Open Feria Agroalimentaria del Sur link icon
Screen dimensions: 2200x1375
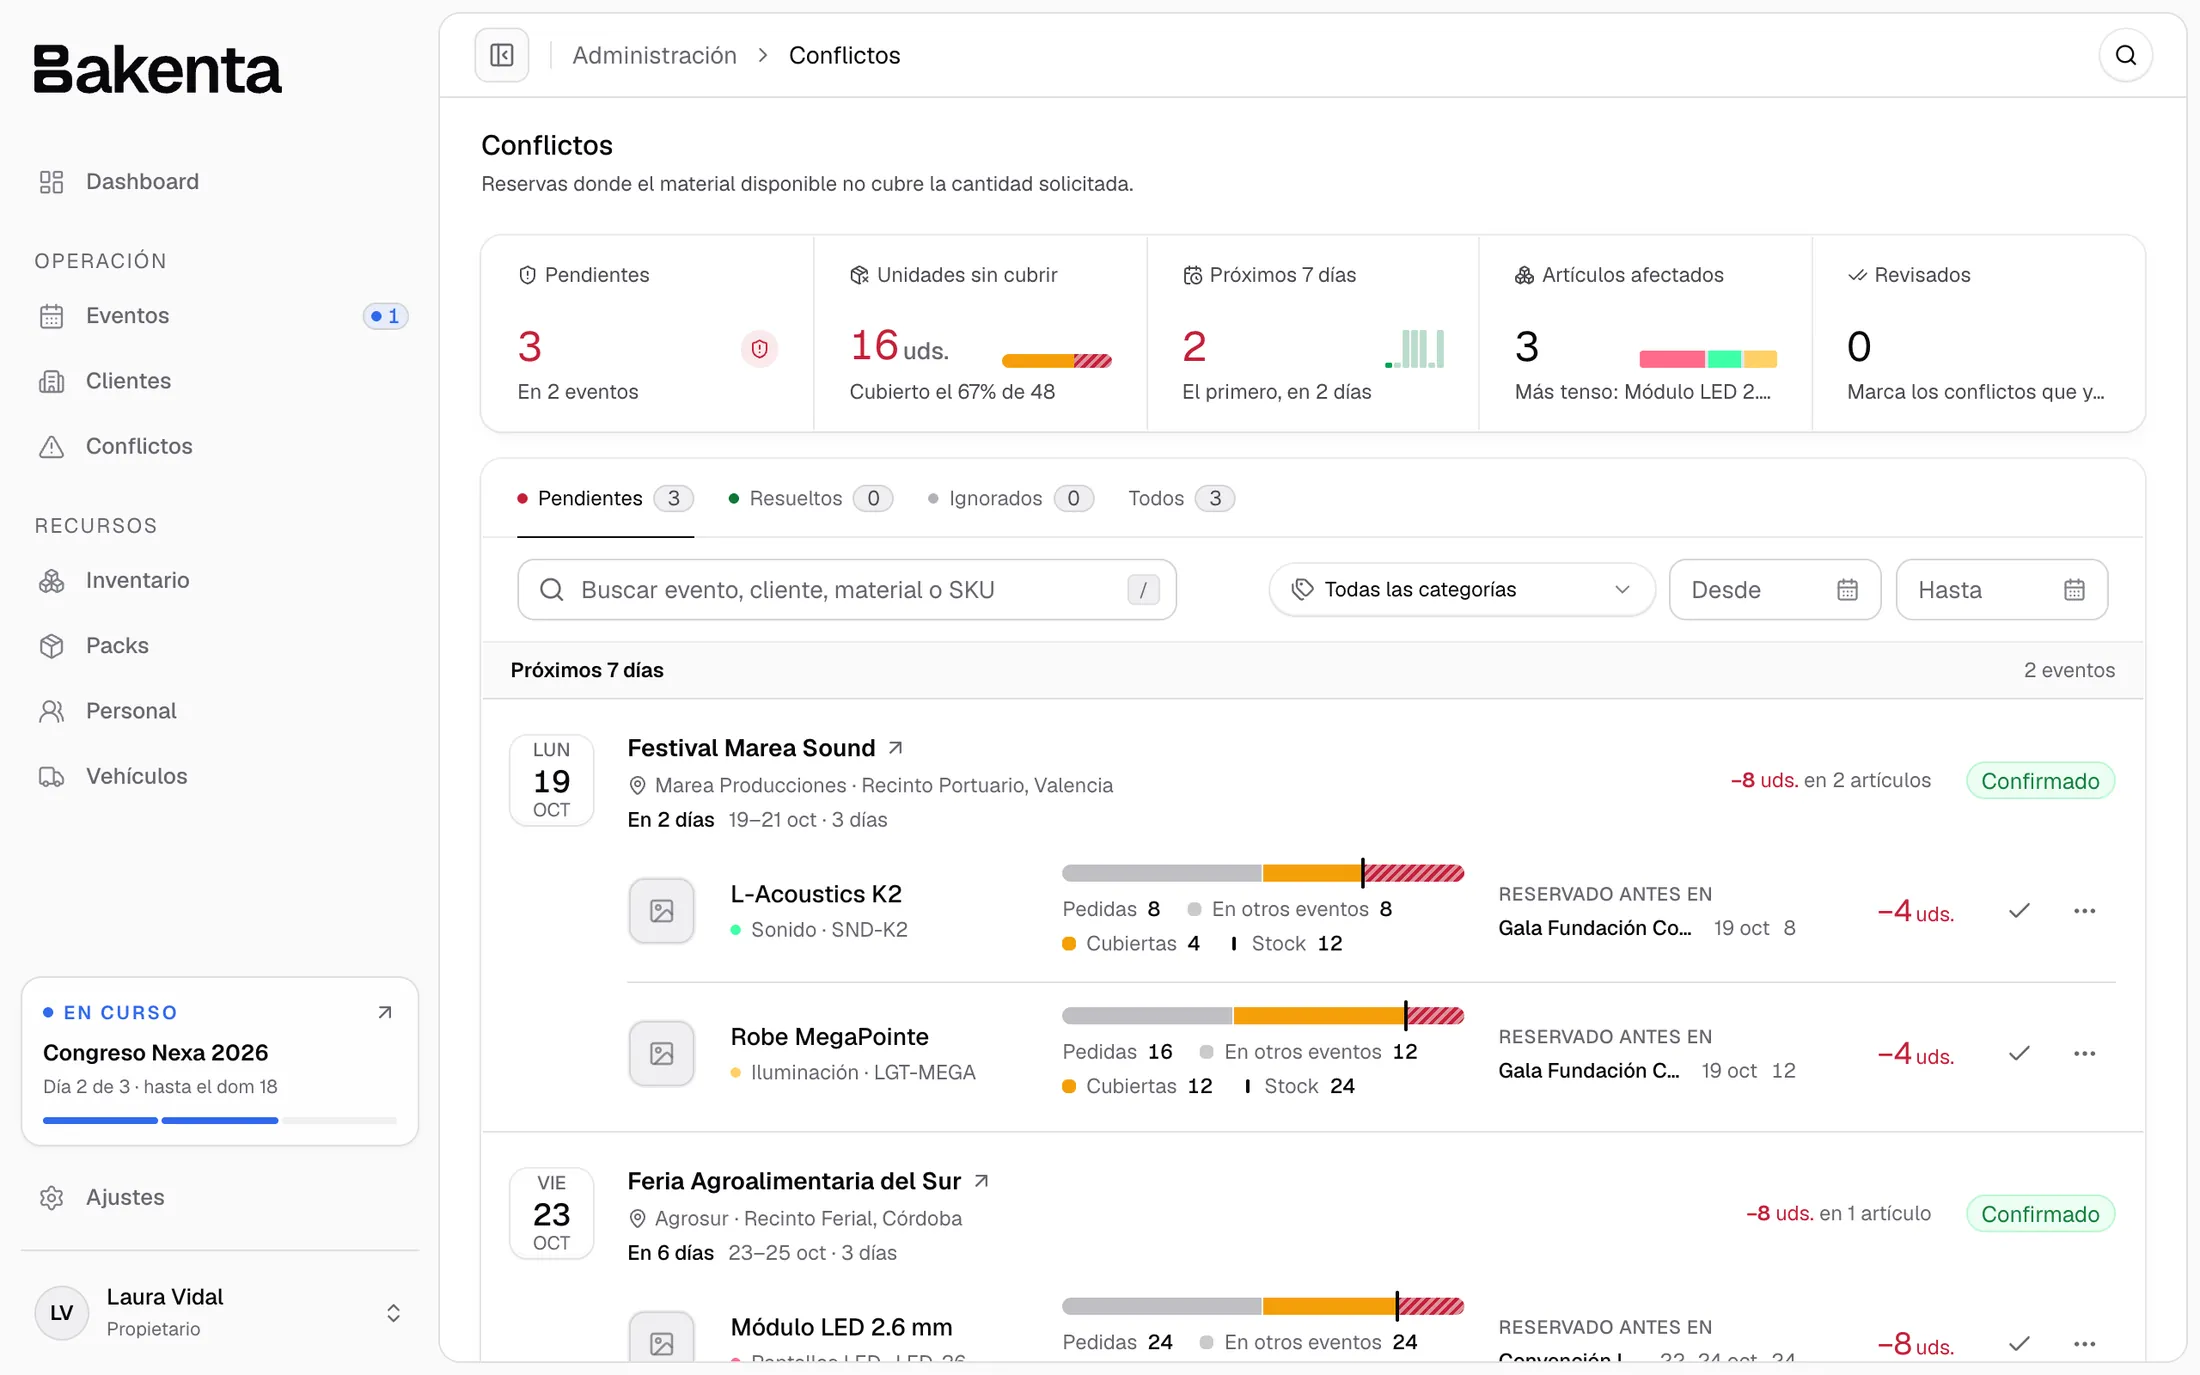pos(982,1181)
